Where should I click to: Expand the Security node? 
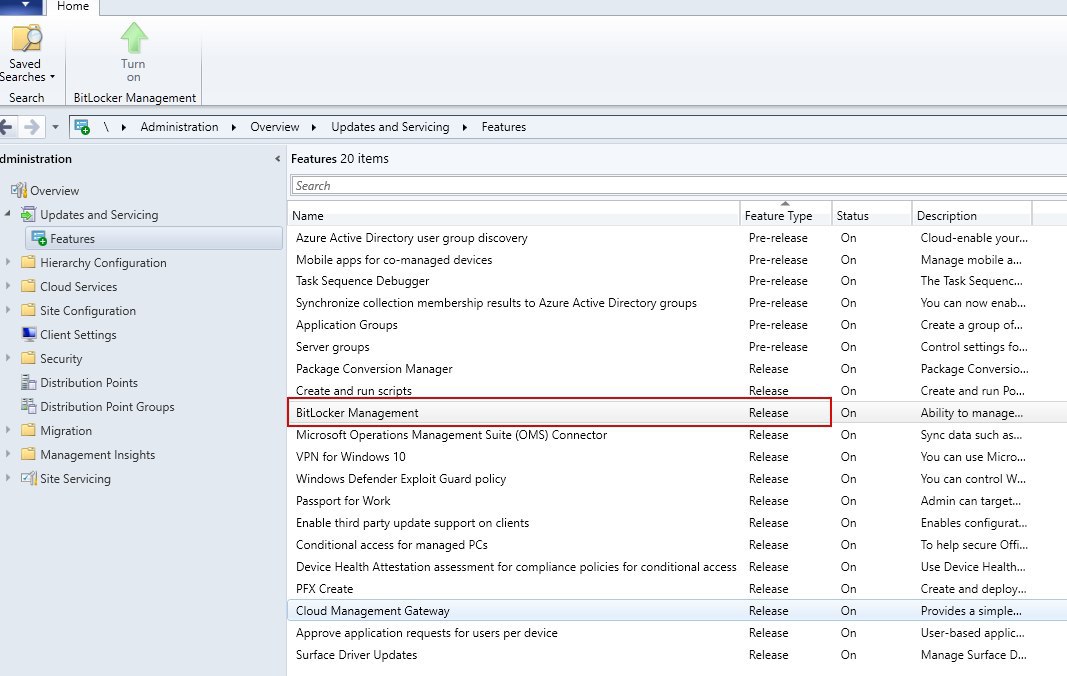click(x=7, y=357)
